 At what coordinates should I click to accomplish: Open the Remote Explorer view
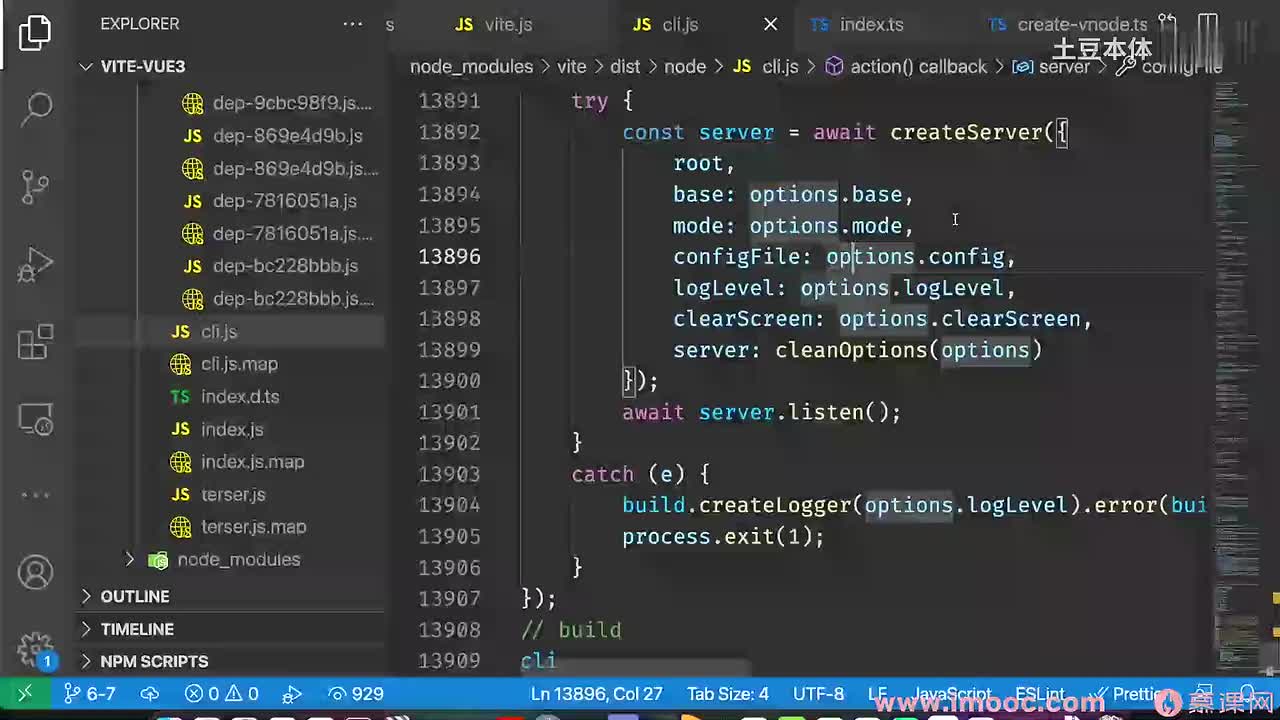coord(36,418)
